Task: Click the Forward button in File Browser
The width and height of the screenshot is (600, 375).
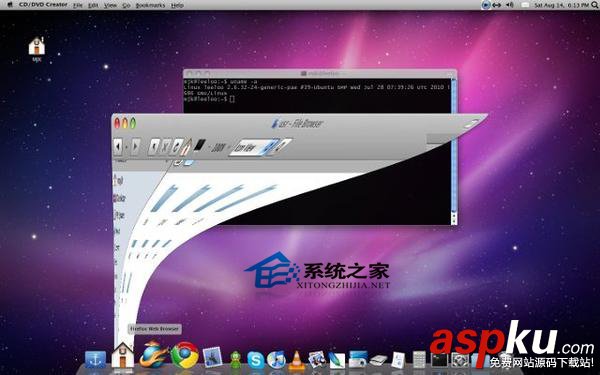Action: (x=135, y=147)
